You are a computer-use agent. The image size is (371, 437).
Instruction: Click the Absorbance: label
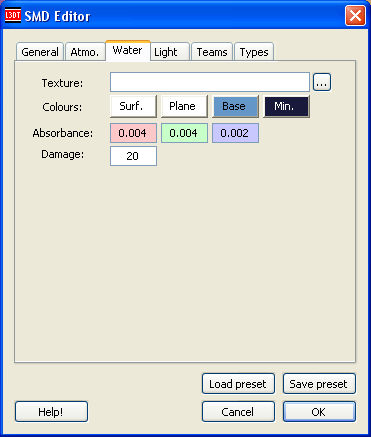click(63, 133)
